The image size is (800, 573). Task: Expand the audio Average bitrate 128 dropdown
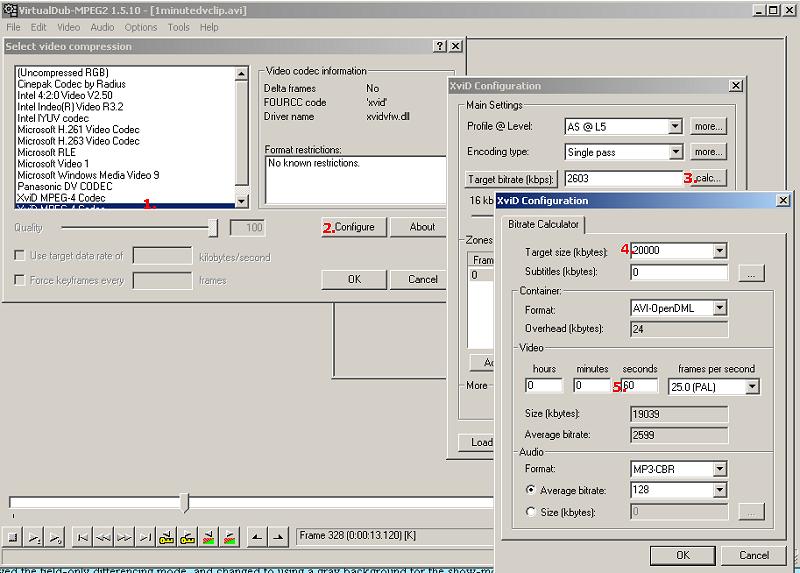pos(719,490)
